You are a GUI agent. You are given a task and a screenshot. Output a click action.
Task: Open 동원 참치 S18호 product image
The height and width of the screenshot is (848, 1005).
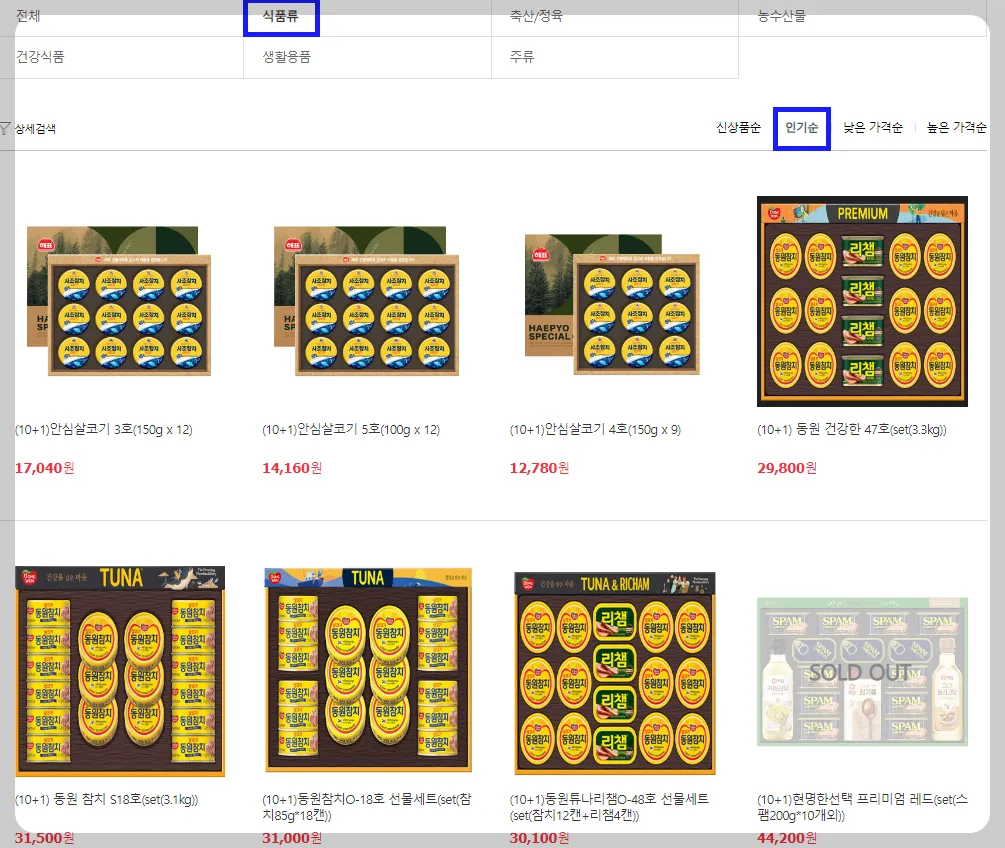(120, 671)
